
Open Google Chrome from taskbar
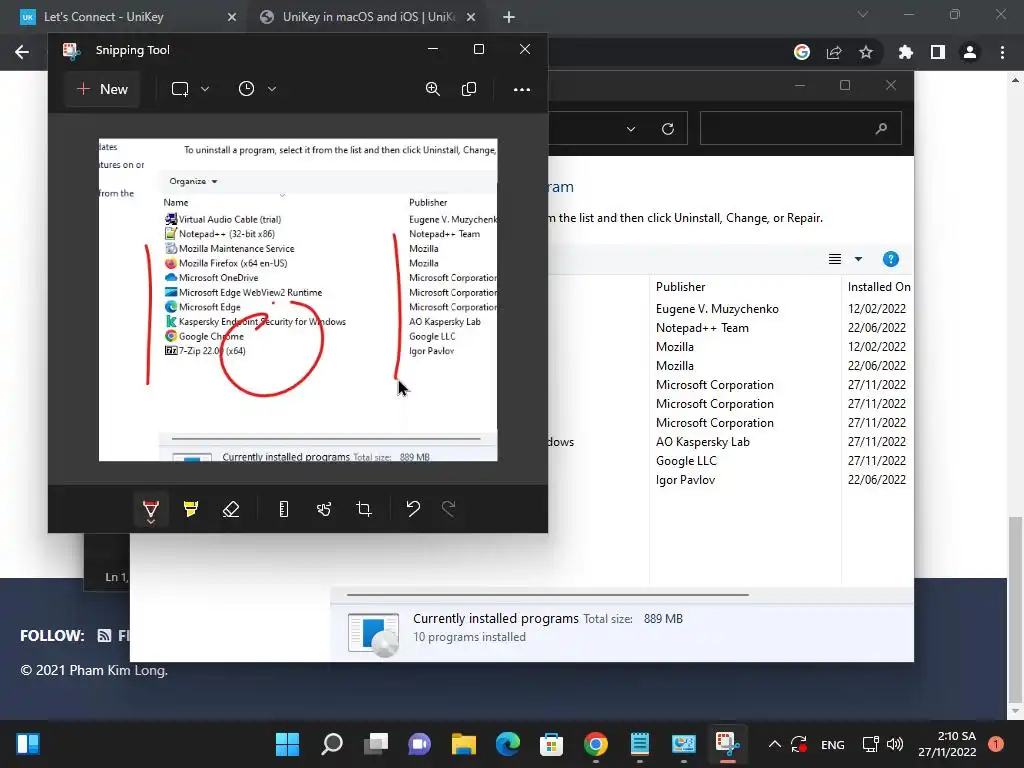pos(596,744)
